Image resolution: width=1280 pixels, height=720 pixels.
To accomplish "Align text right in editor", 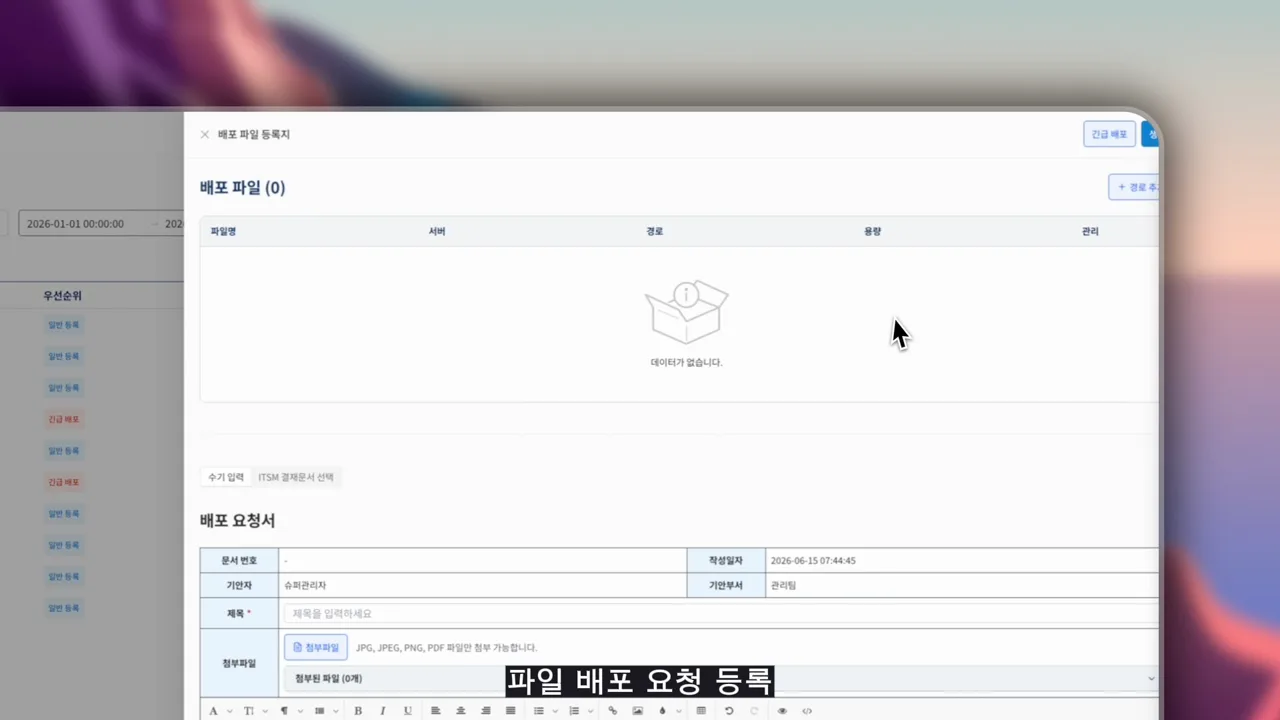I will [486, 711].
